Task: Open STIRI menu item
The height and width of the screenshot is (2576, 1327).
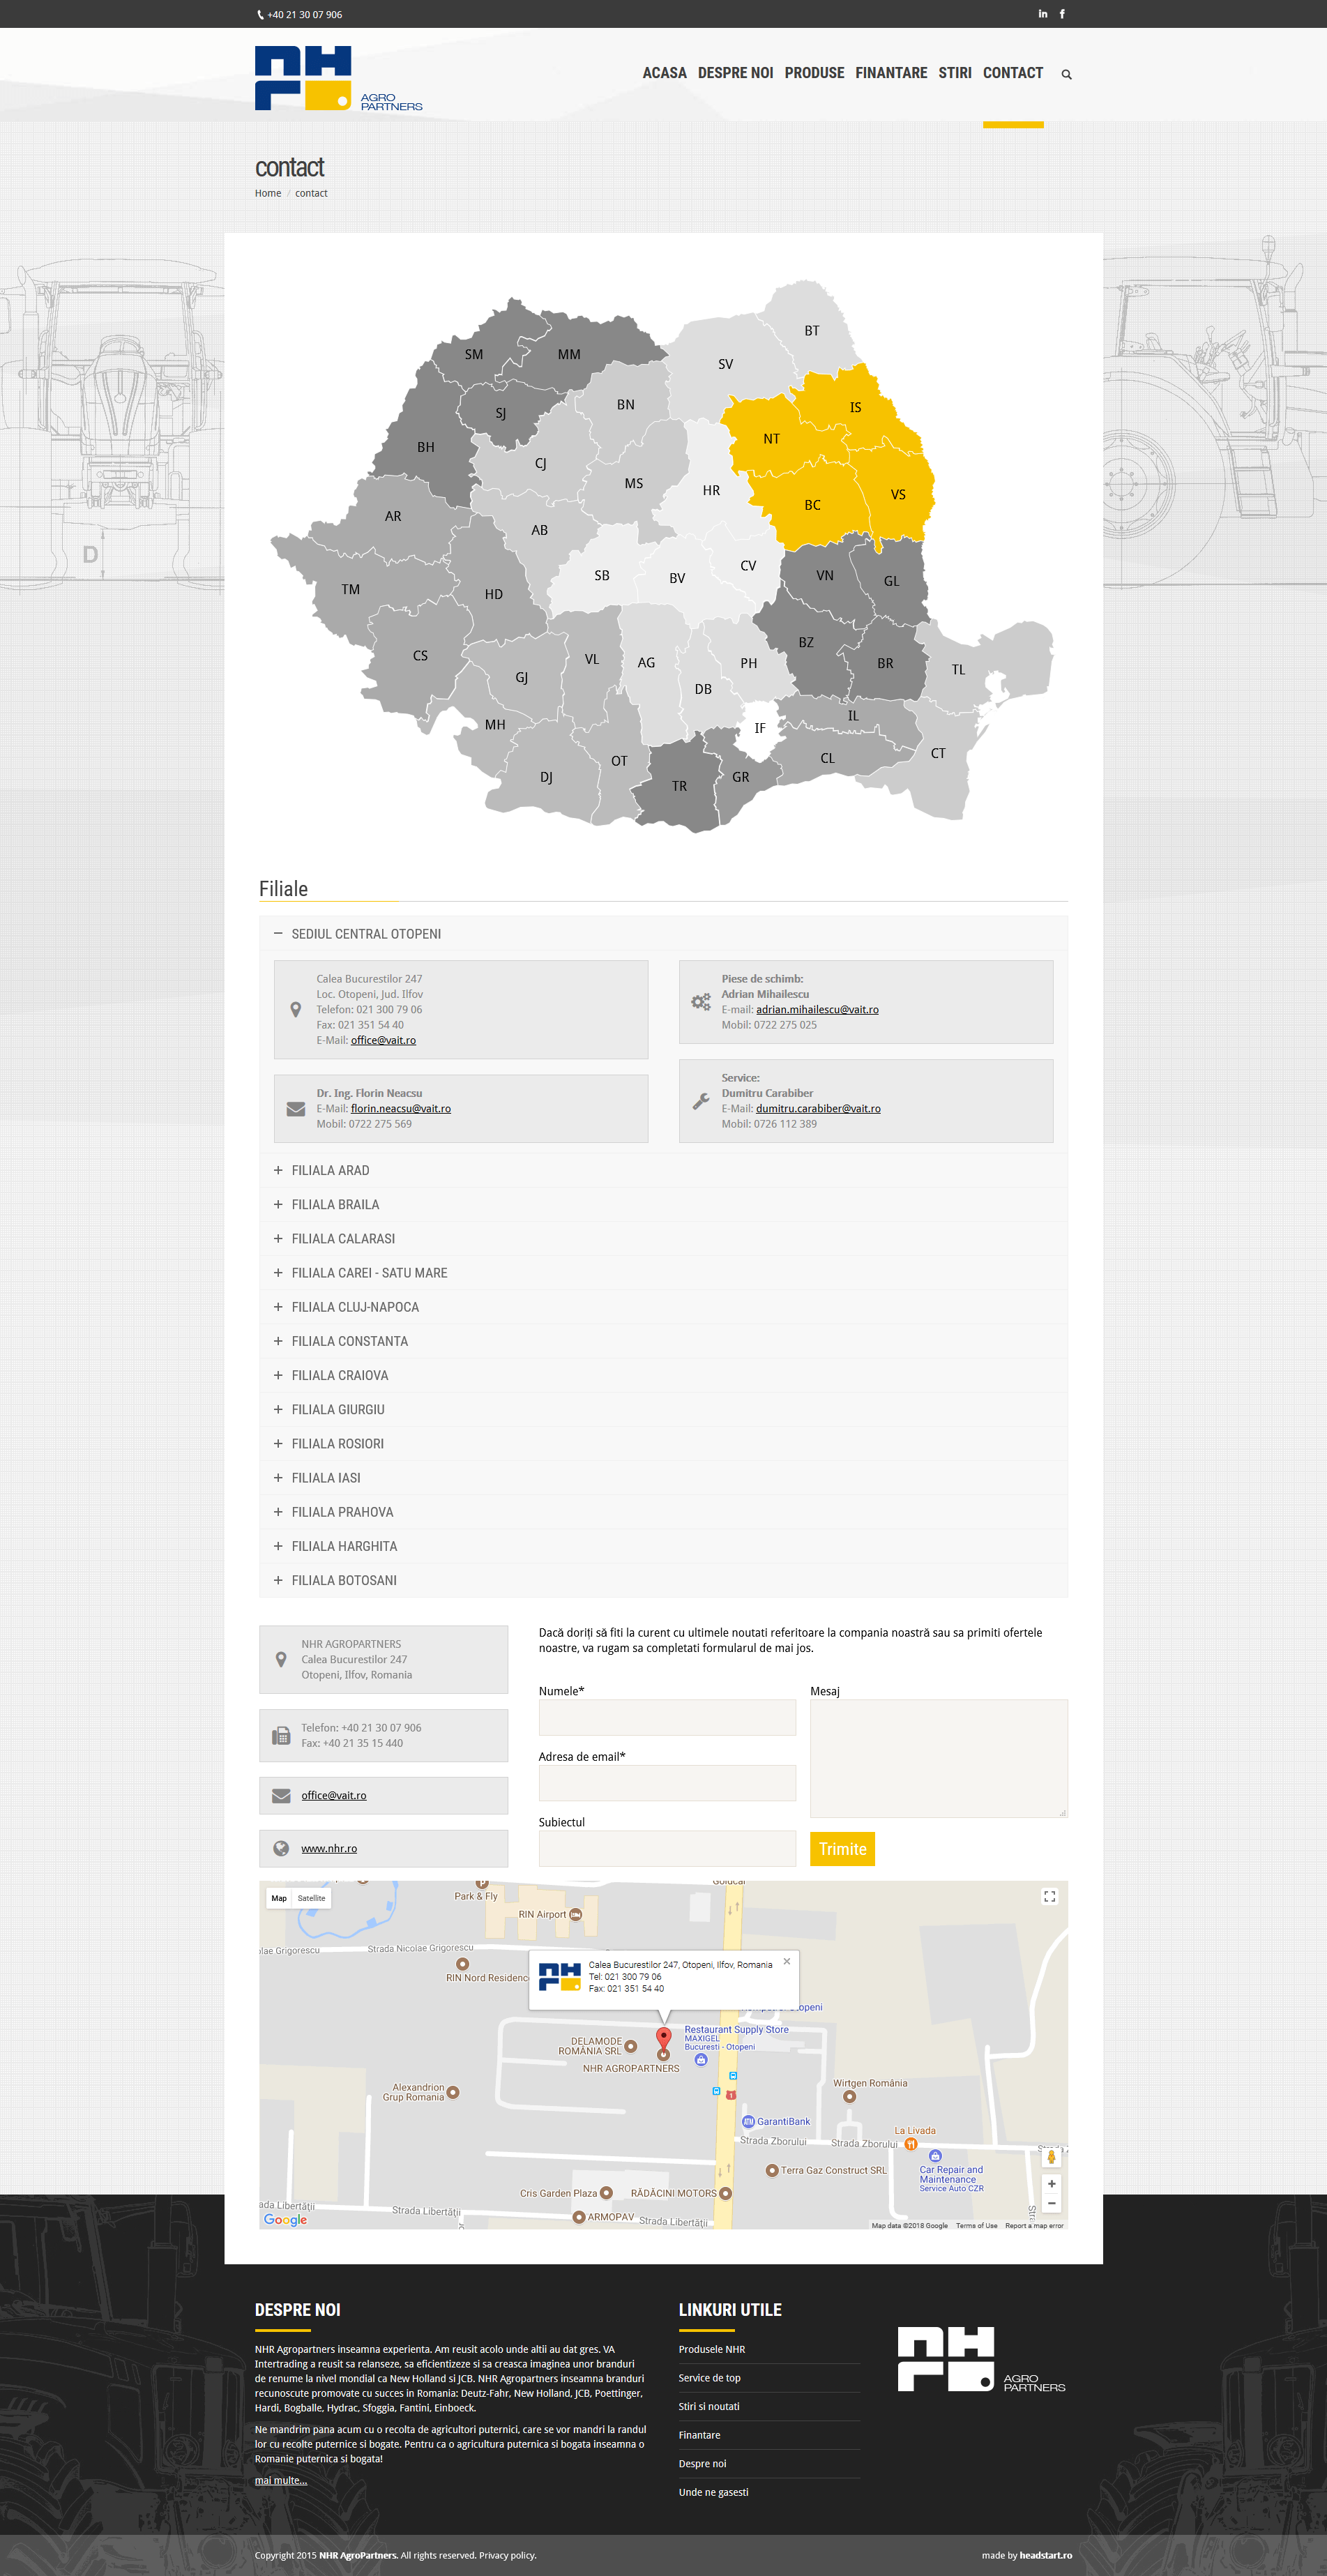Action: [x=955, y=73]
